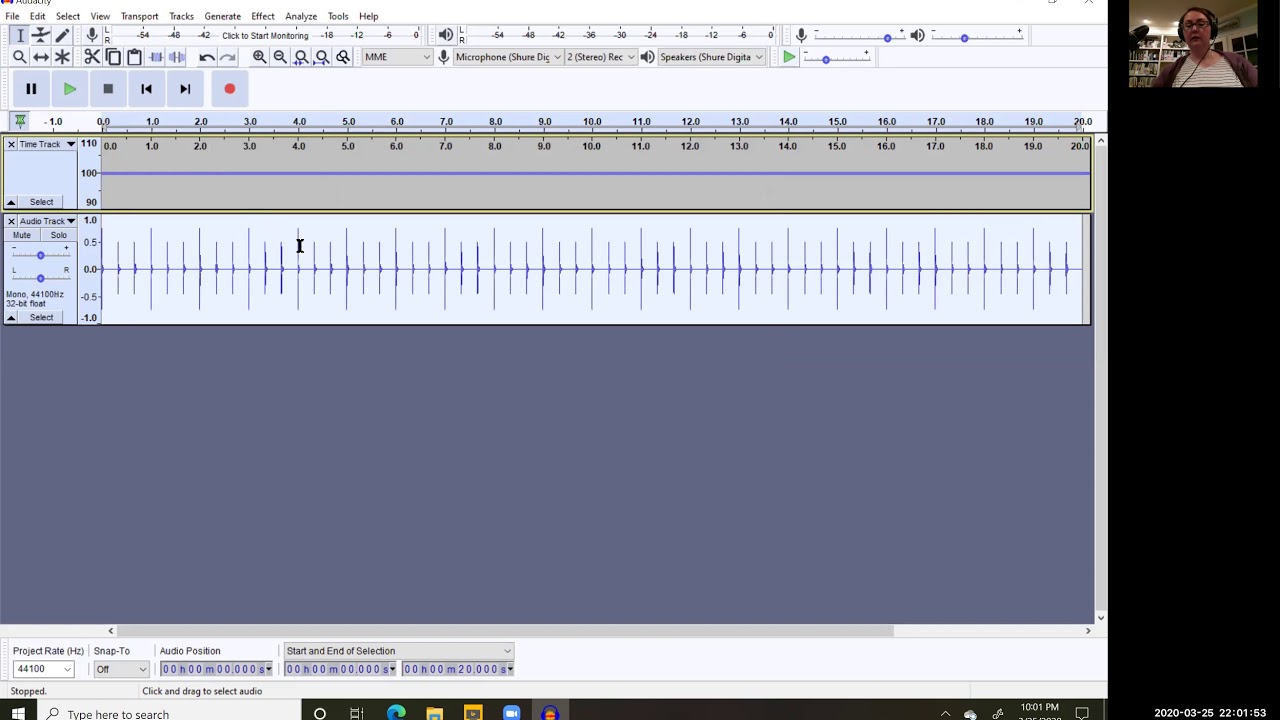The width and height of the screenshot is (1280, 720).
Task: Collapse the Time Track with its arrow
Action: pos(11,202)
